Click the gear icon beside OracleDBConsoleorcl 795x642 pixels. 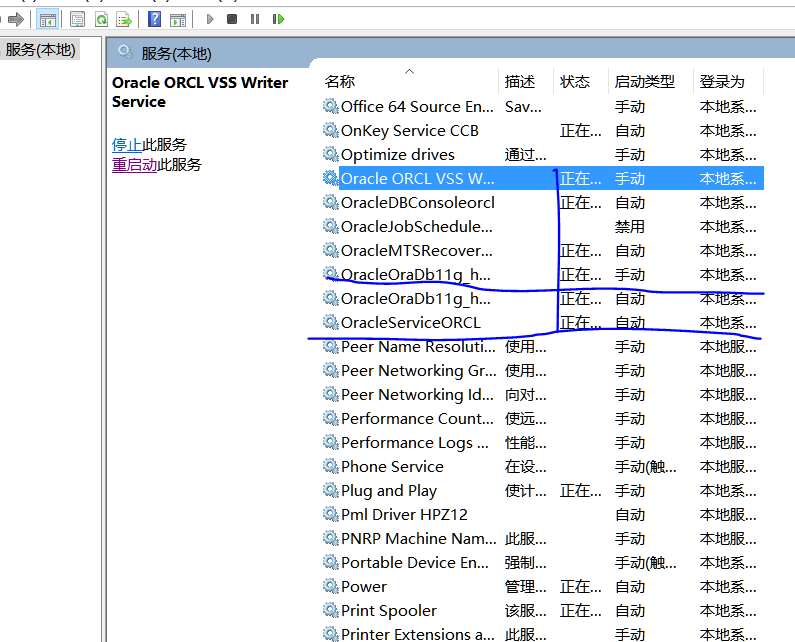coord(331,202)
